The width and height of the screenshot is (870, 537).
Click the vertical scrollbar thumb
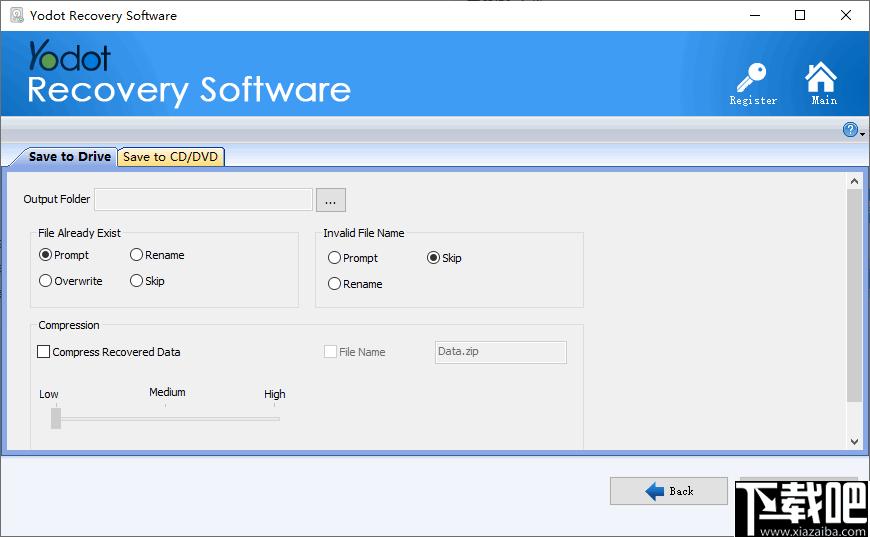click(x=854, y=295)
